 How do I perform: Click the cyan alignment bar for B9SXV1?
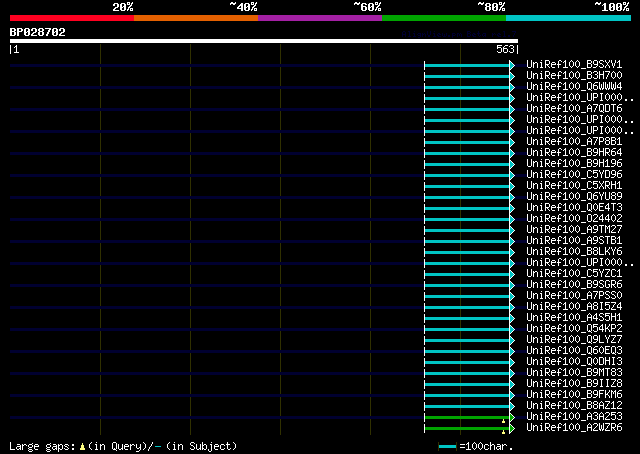coord(467,65)
